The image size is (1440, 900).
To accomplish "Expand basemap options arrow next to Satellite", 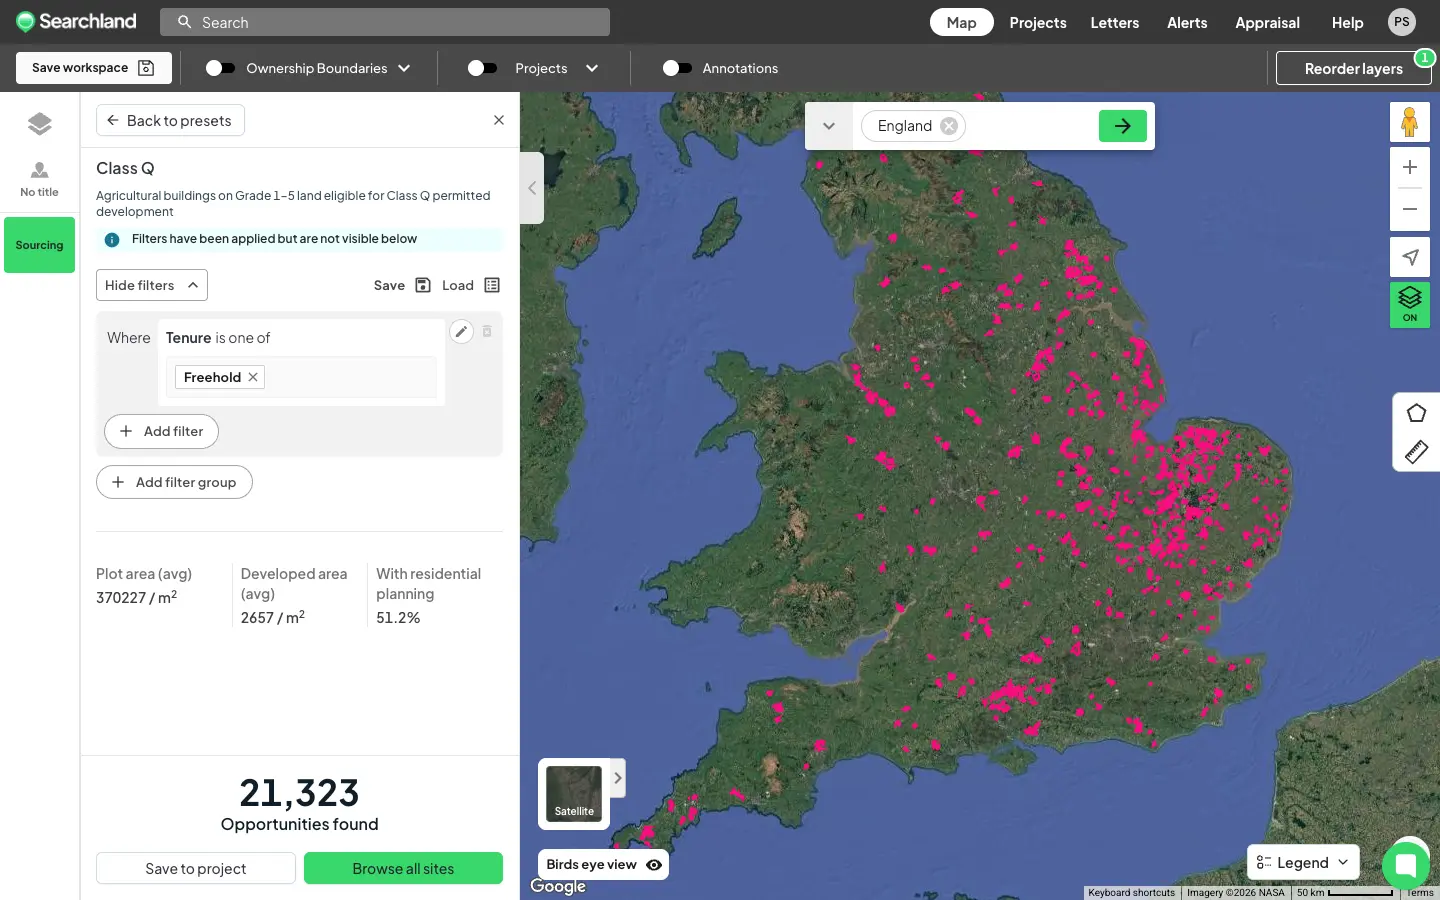I will (618, 778).
